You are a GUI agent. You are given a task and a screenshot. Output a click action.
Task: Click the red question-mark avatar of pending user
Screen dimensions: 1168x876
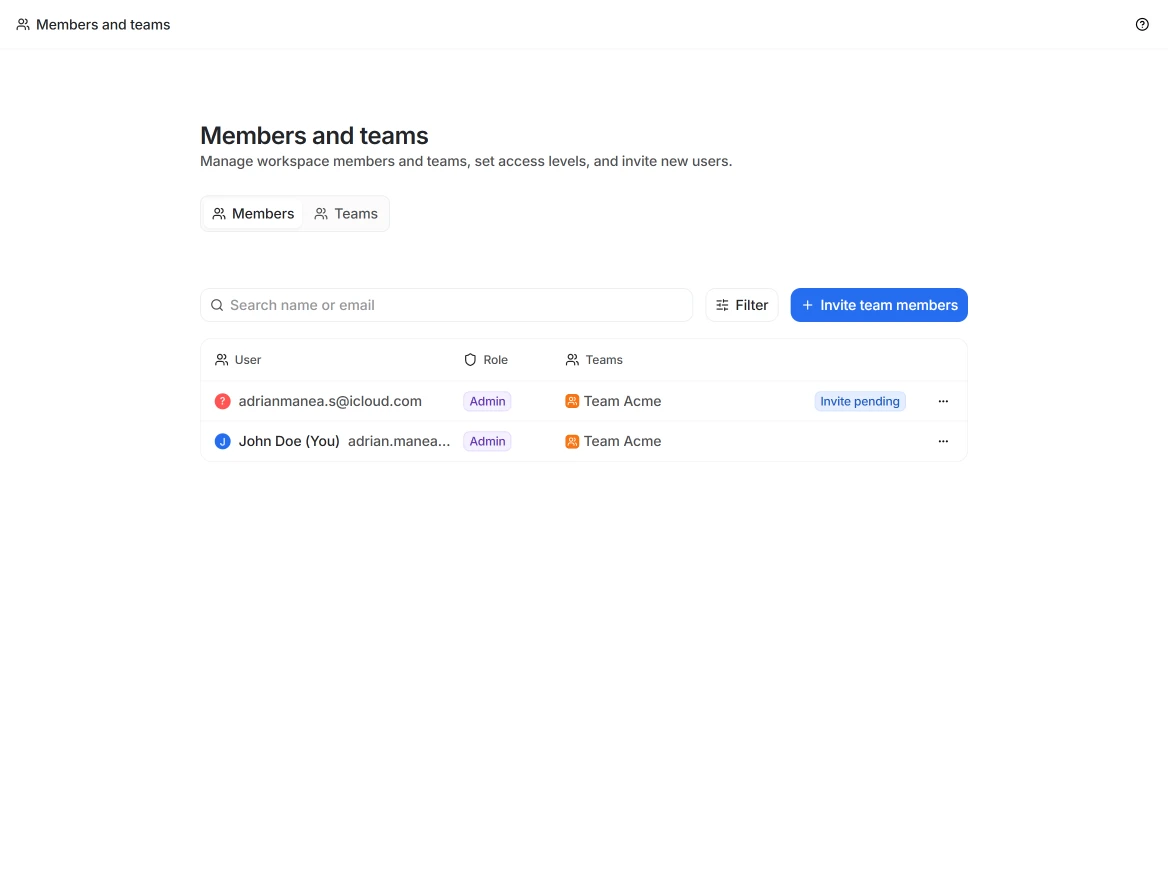pos(222,401)
